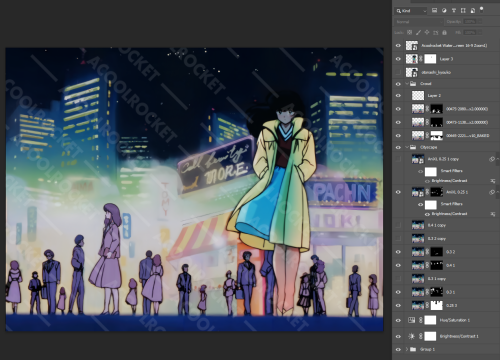The image size is (500, 360).
Task: Click mask link icon on layer 0.4 1
Action: pos(427,265)
